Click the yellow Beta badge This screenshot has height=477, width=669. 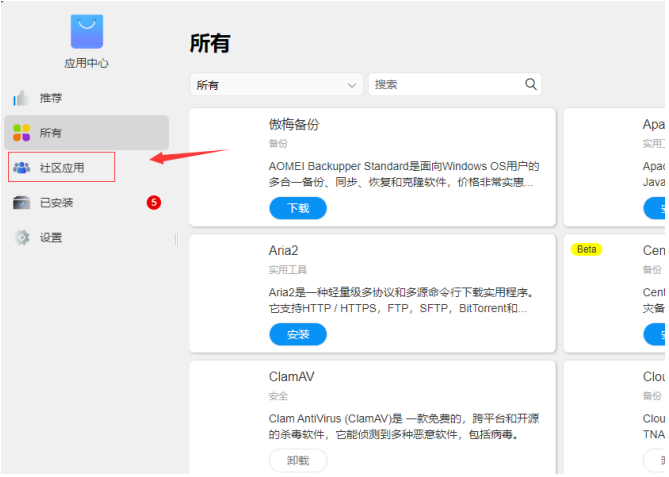coord(586,249)
